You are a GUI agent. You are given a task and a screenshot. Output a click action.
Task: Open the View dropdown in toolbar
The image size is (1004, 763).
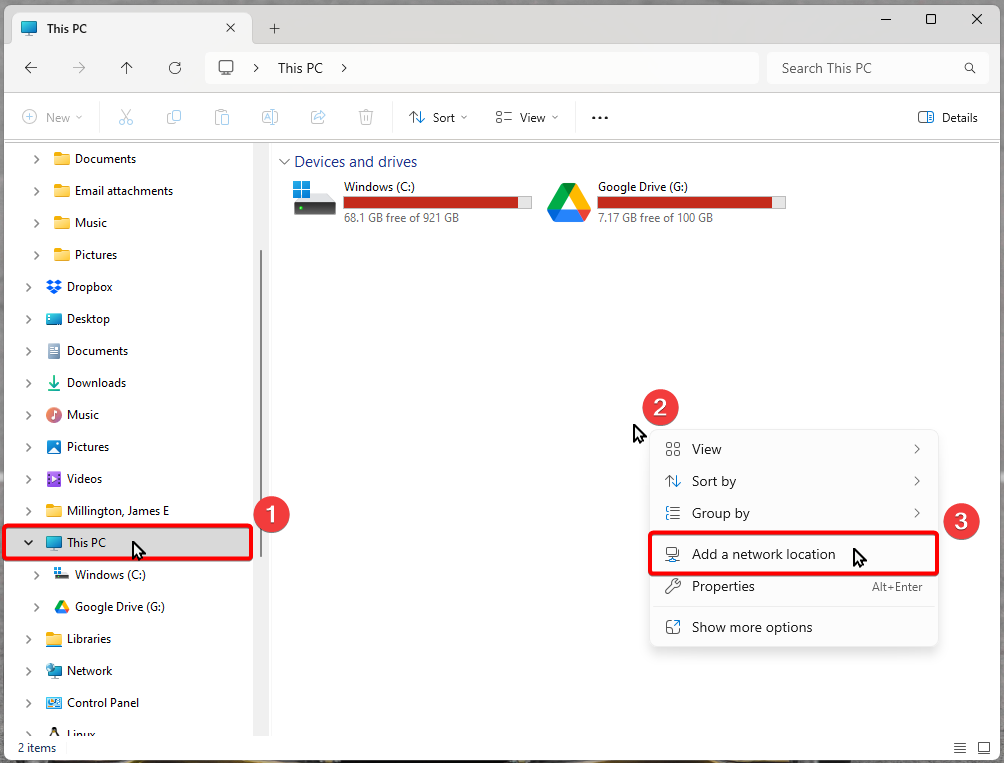pos(526,118)
